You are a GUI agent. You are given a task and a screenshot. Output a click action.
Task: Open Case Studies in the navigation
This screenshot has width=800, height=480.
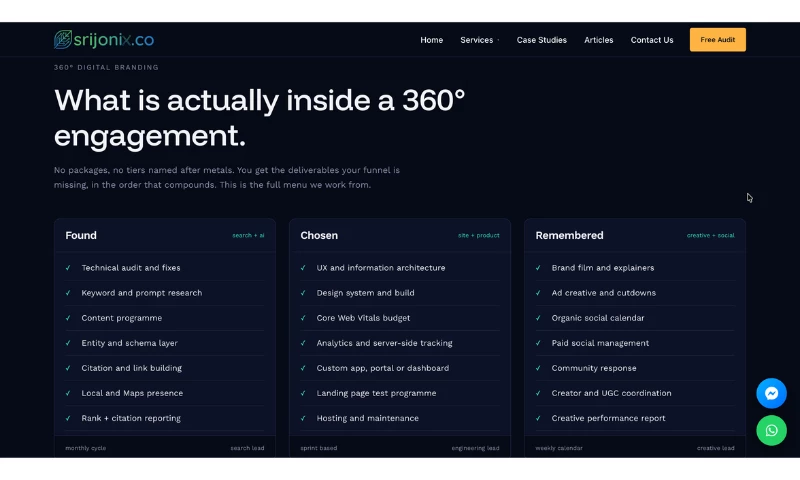pos(541,40)
